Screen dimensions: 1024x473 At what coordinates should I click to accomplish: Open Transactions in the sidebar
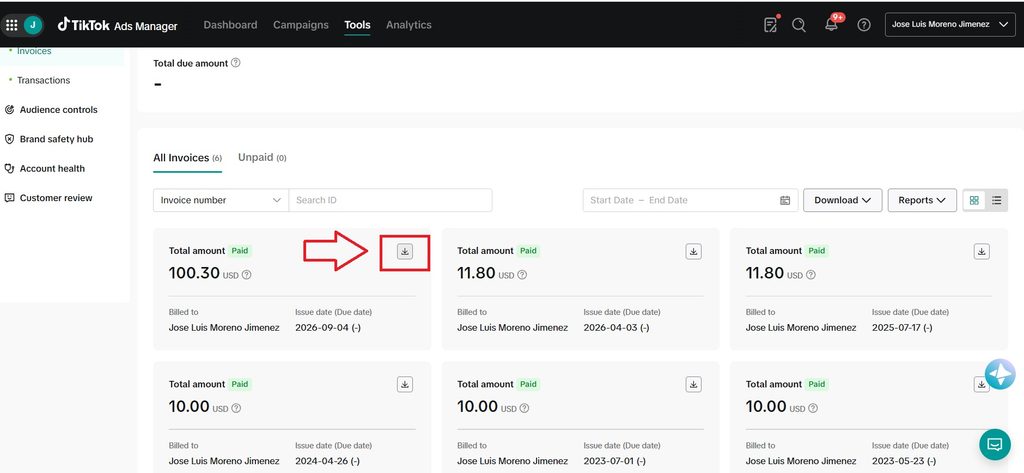[43, 80]
